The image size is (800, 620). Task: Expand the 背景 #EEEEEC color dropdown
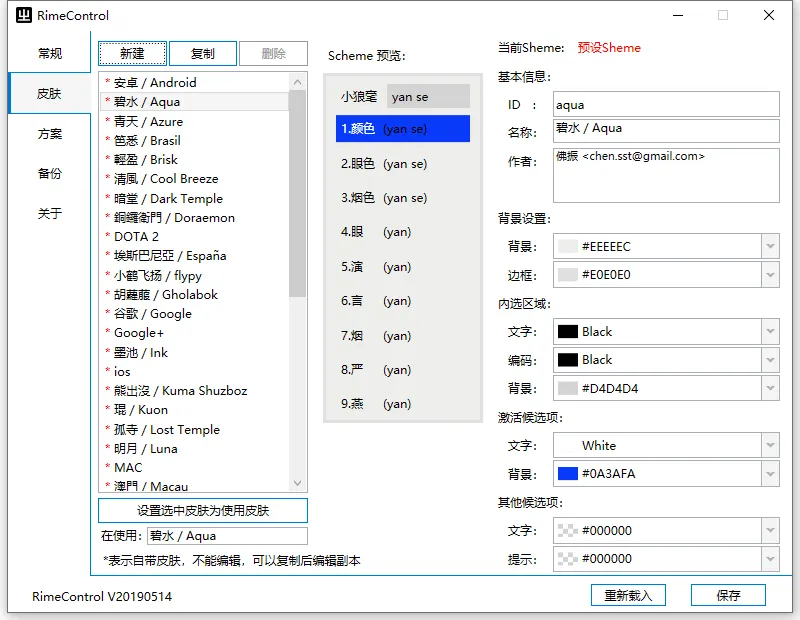pos(769,246)
